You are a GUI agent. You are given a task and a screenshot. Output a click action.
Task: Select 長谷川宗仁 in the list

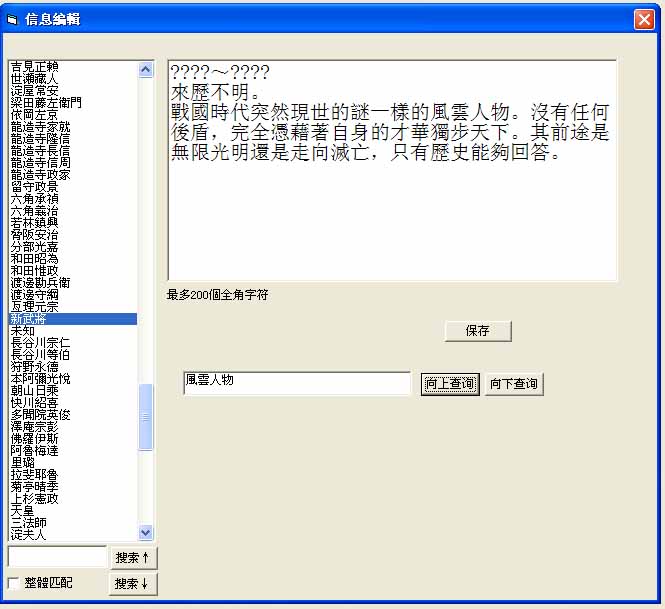[x=41, y=343]
